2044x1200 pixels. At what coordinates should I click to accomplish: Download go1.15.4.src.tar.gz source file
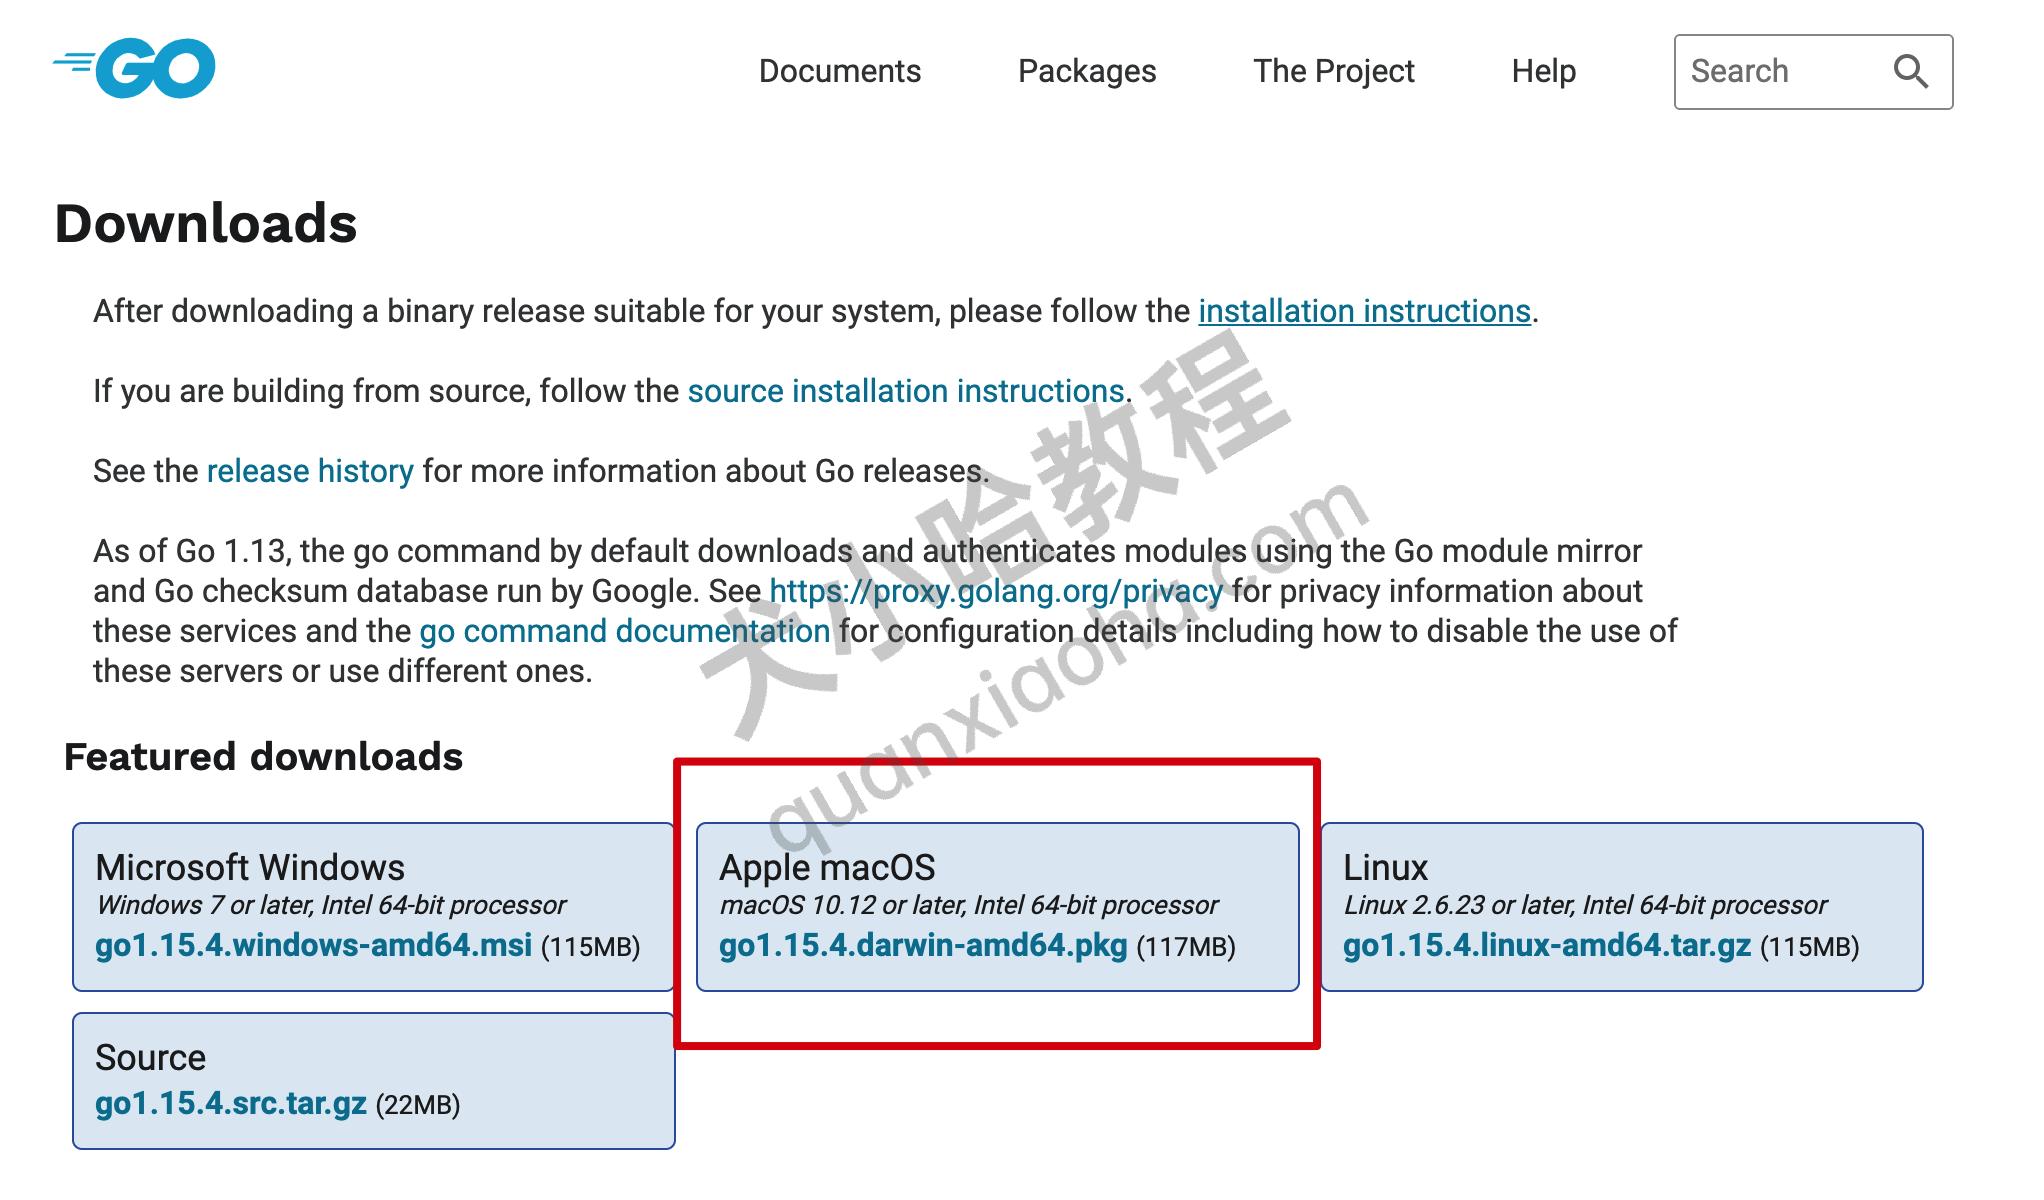pos(231,1103)
